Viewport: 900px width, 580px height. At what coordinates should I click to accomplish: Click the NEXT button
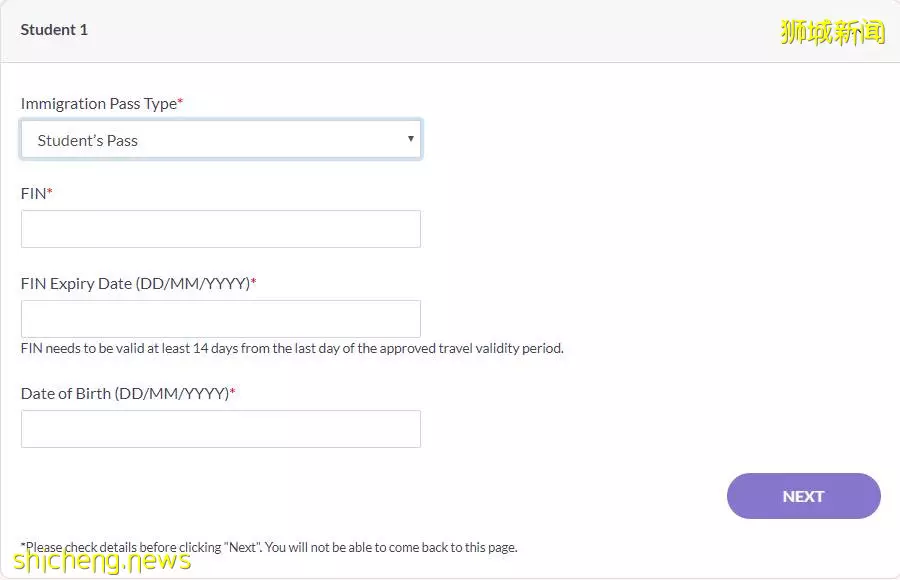tap(804, 496)
